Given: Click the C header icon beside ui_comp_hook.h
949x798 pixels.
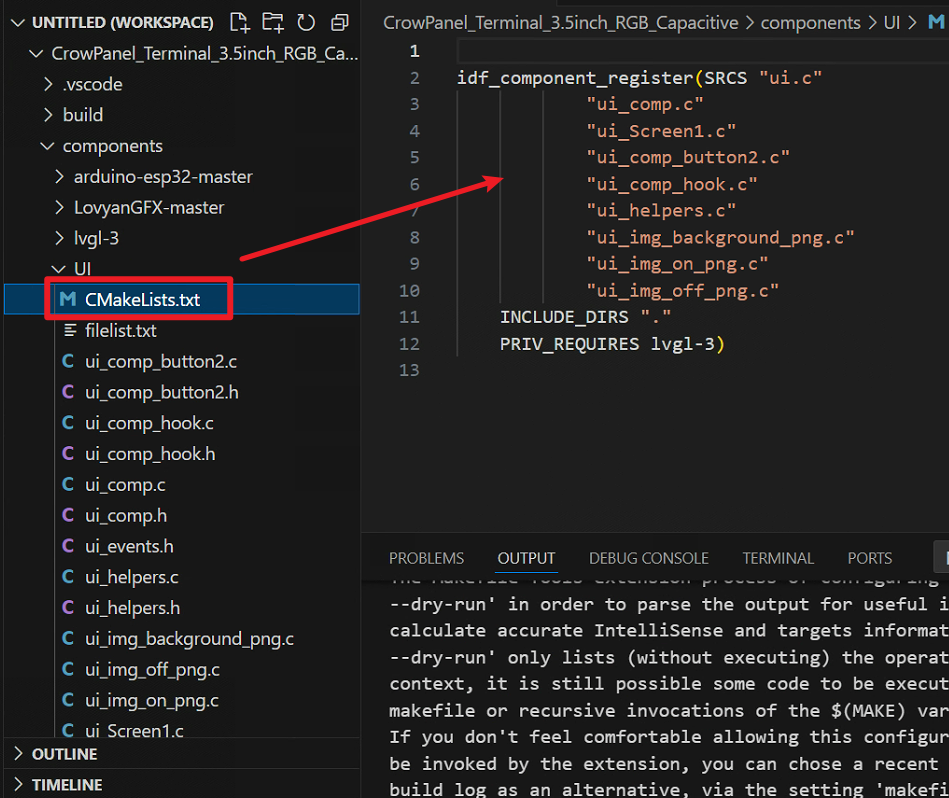Looking at the screenshot, I should [68, 454].
